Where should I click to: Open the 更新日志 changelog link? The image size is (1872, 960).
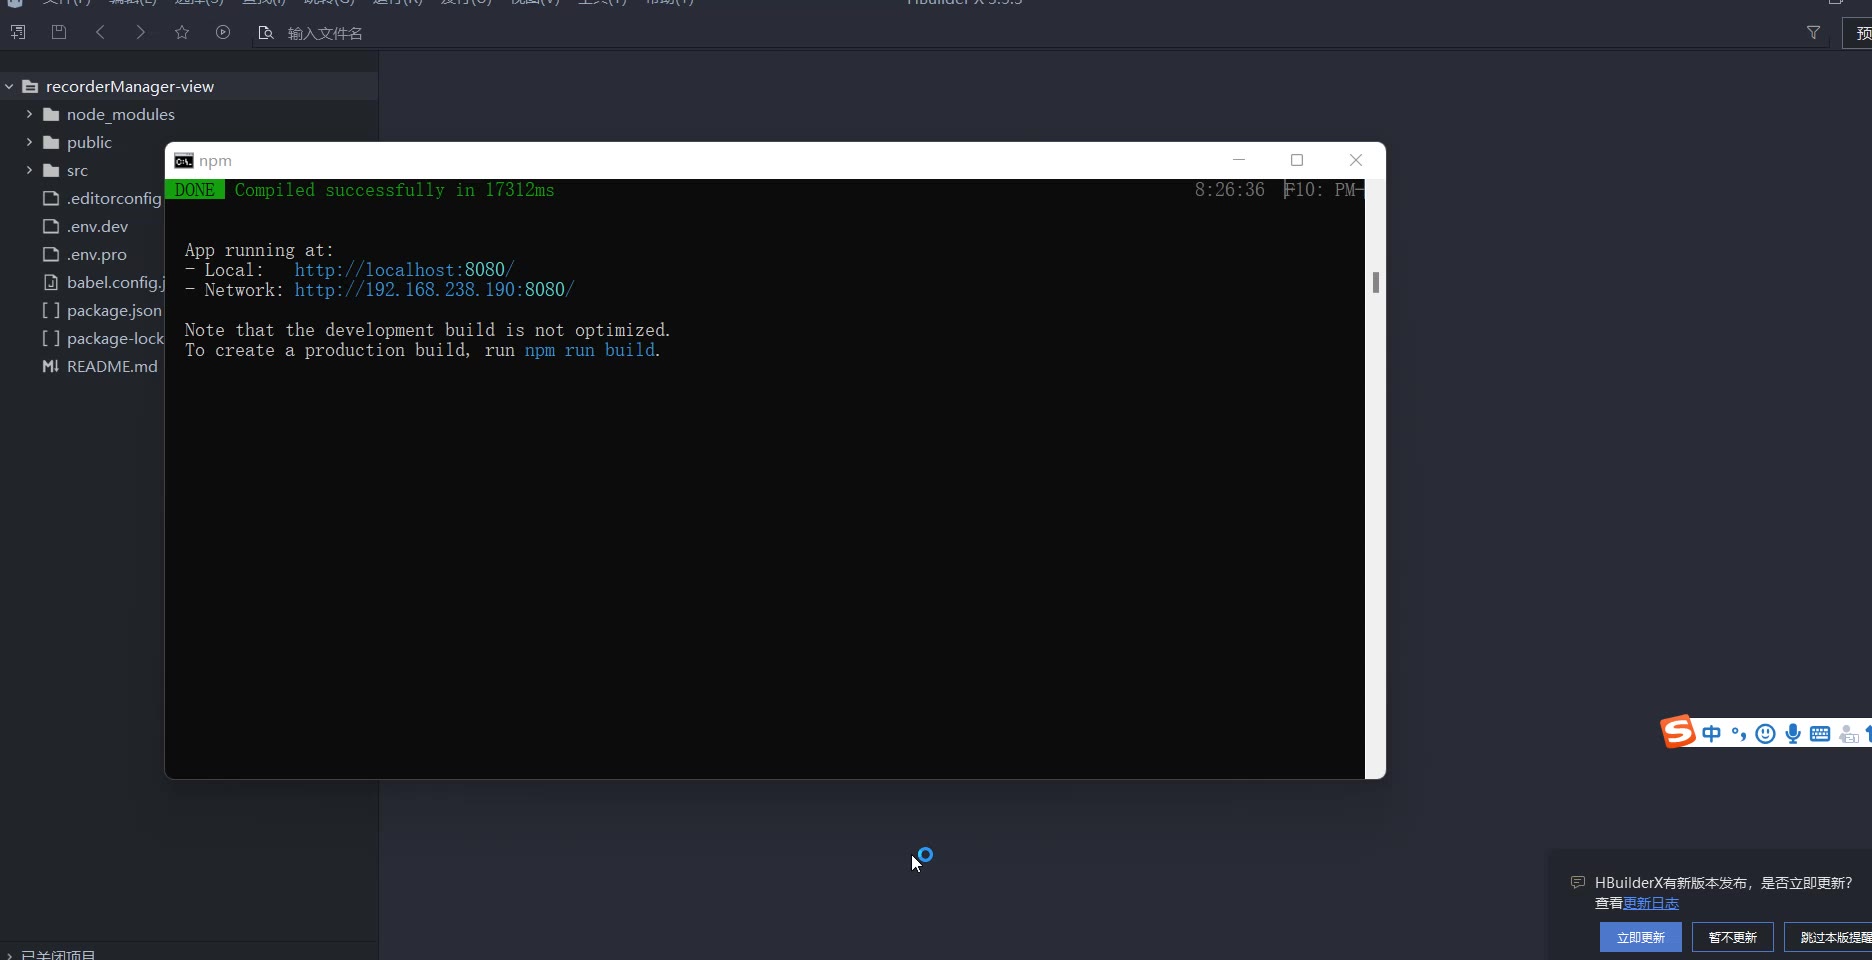(x=1651, y=903)
